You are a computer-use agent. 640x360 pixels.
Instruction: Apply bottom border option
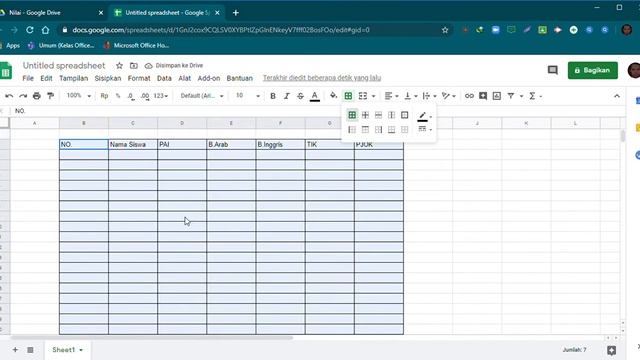tap(391, 130)
